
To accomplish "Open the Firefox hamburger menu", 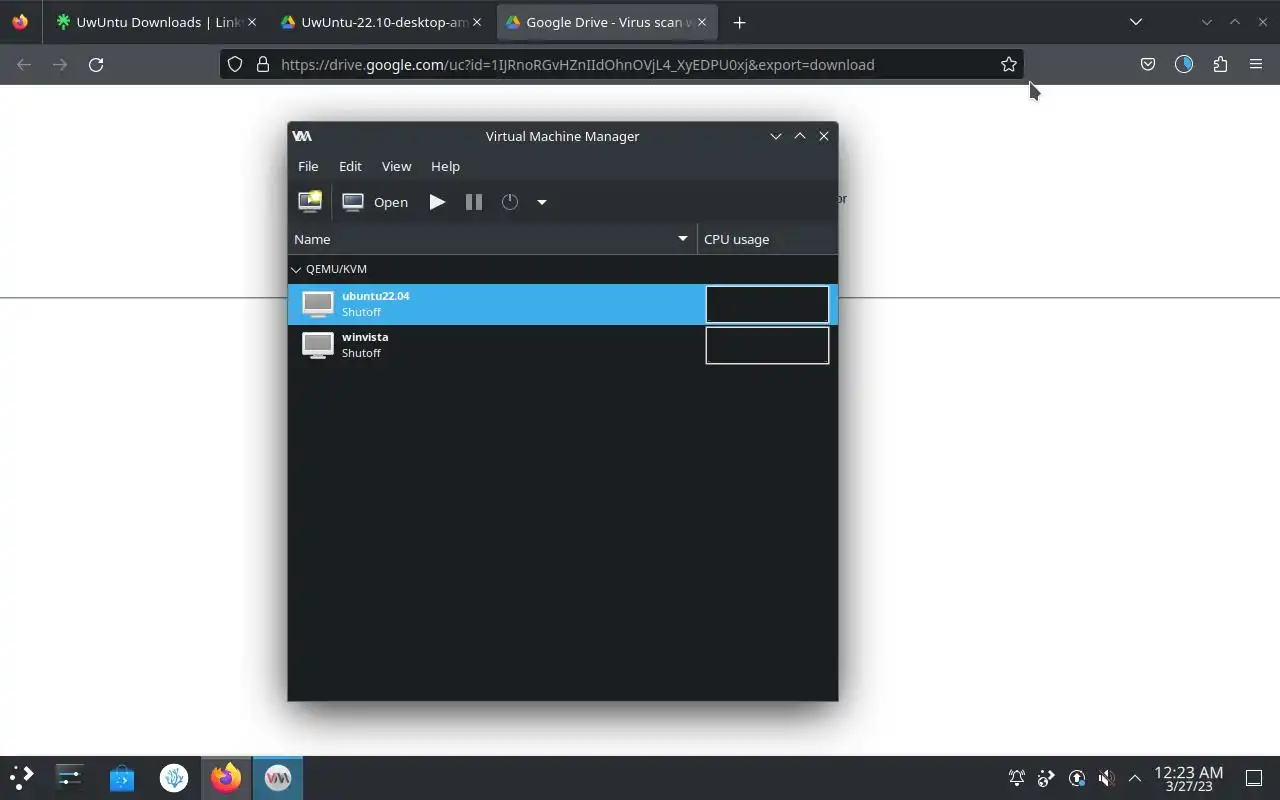I will click(1256, 64).
